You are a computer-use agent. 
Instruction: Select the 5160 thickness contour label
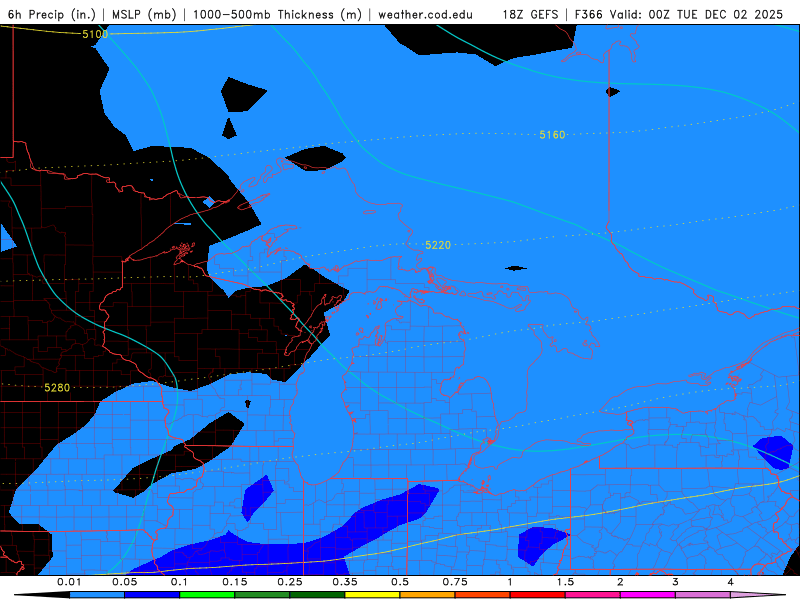pyautogui.click(x=552, y=135)
